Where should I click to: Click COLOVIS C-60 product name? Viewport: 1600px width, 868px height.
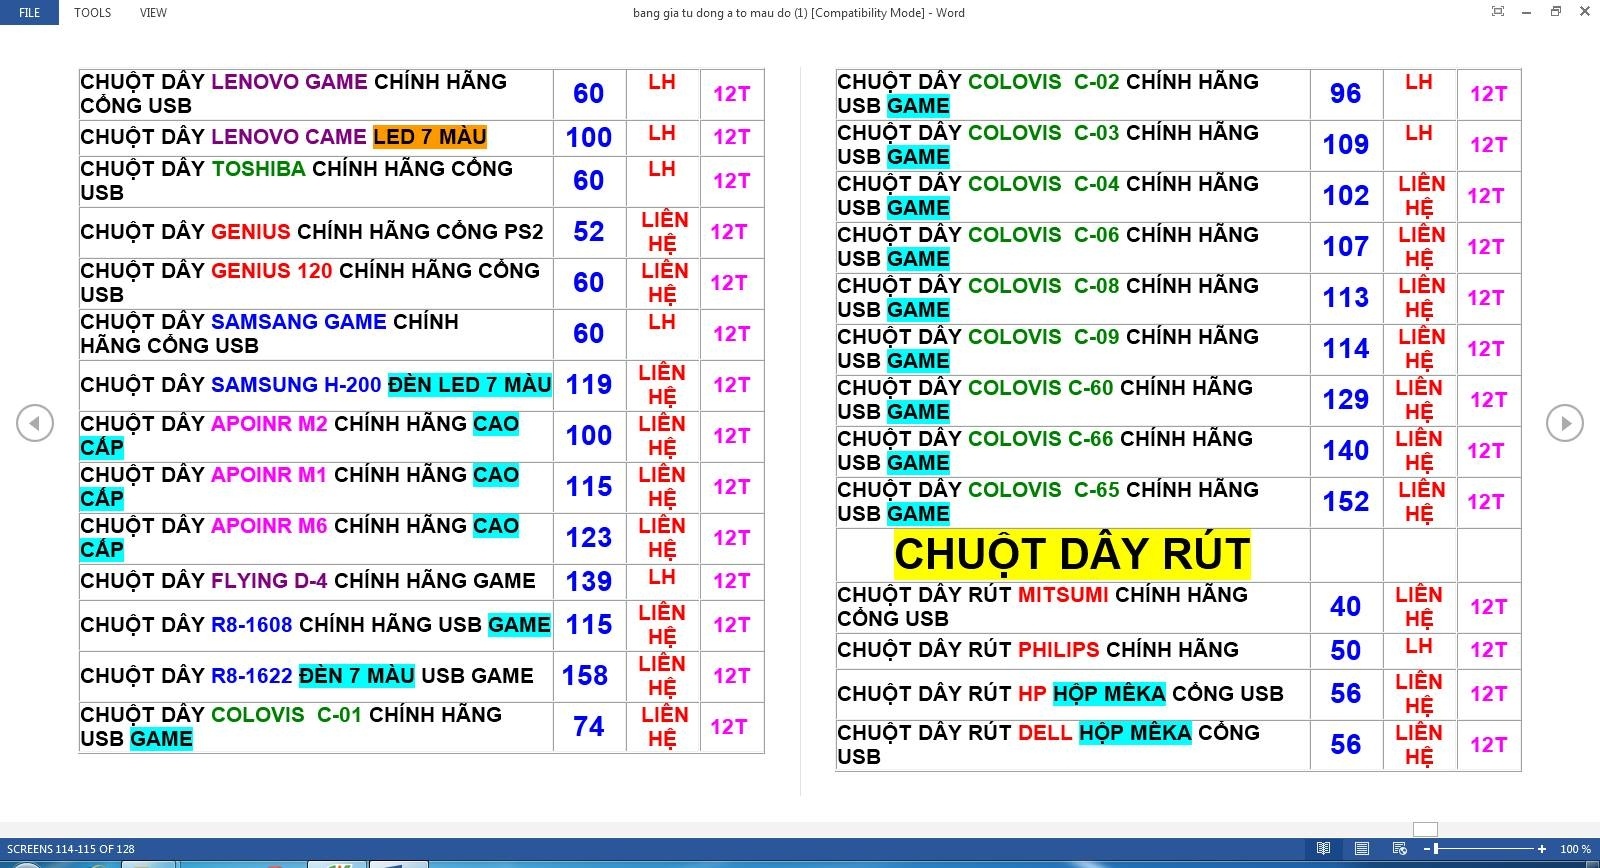tap(1040, 388)
